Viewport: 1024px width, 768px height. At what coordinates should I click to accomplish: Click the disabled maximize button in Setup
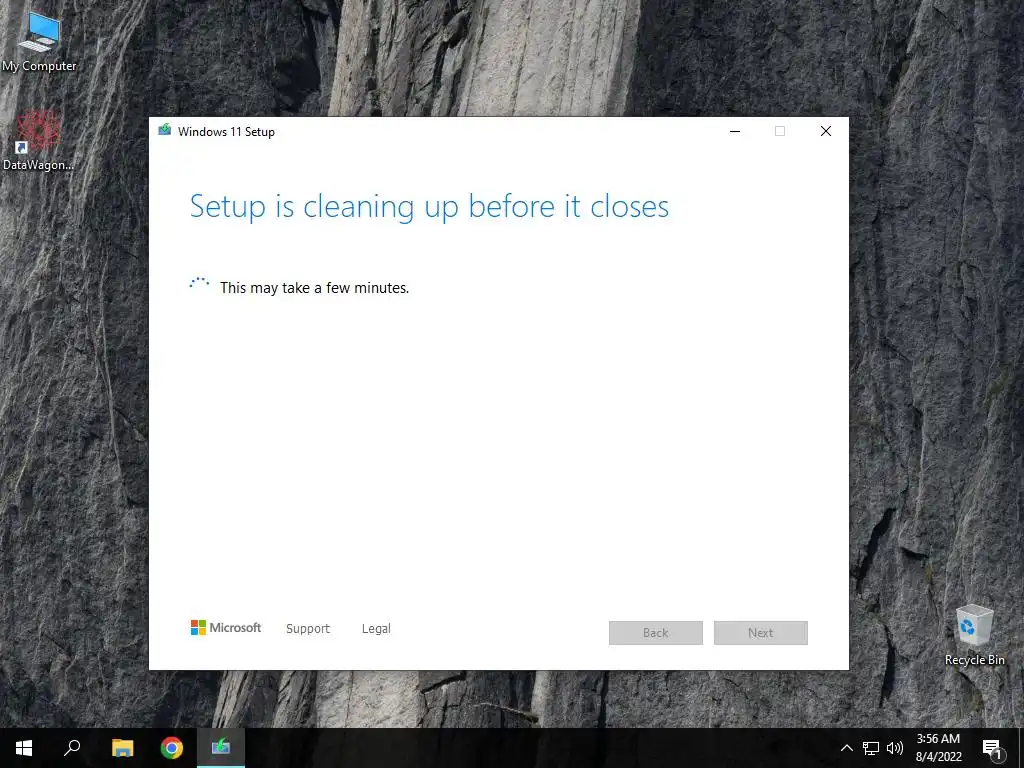[x=780, y=131]
